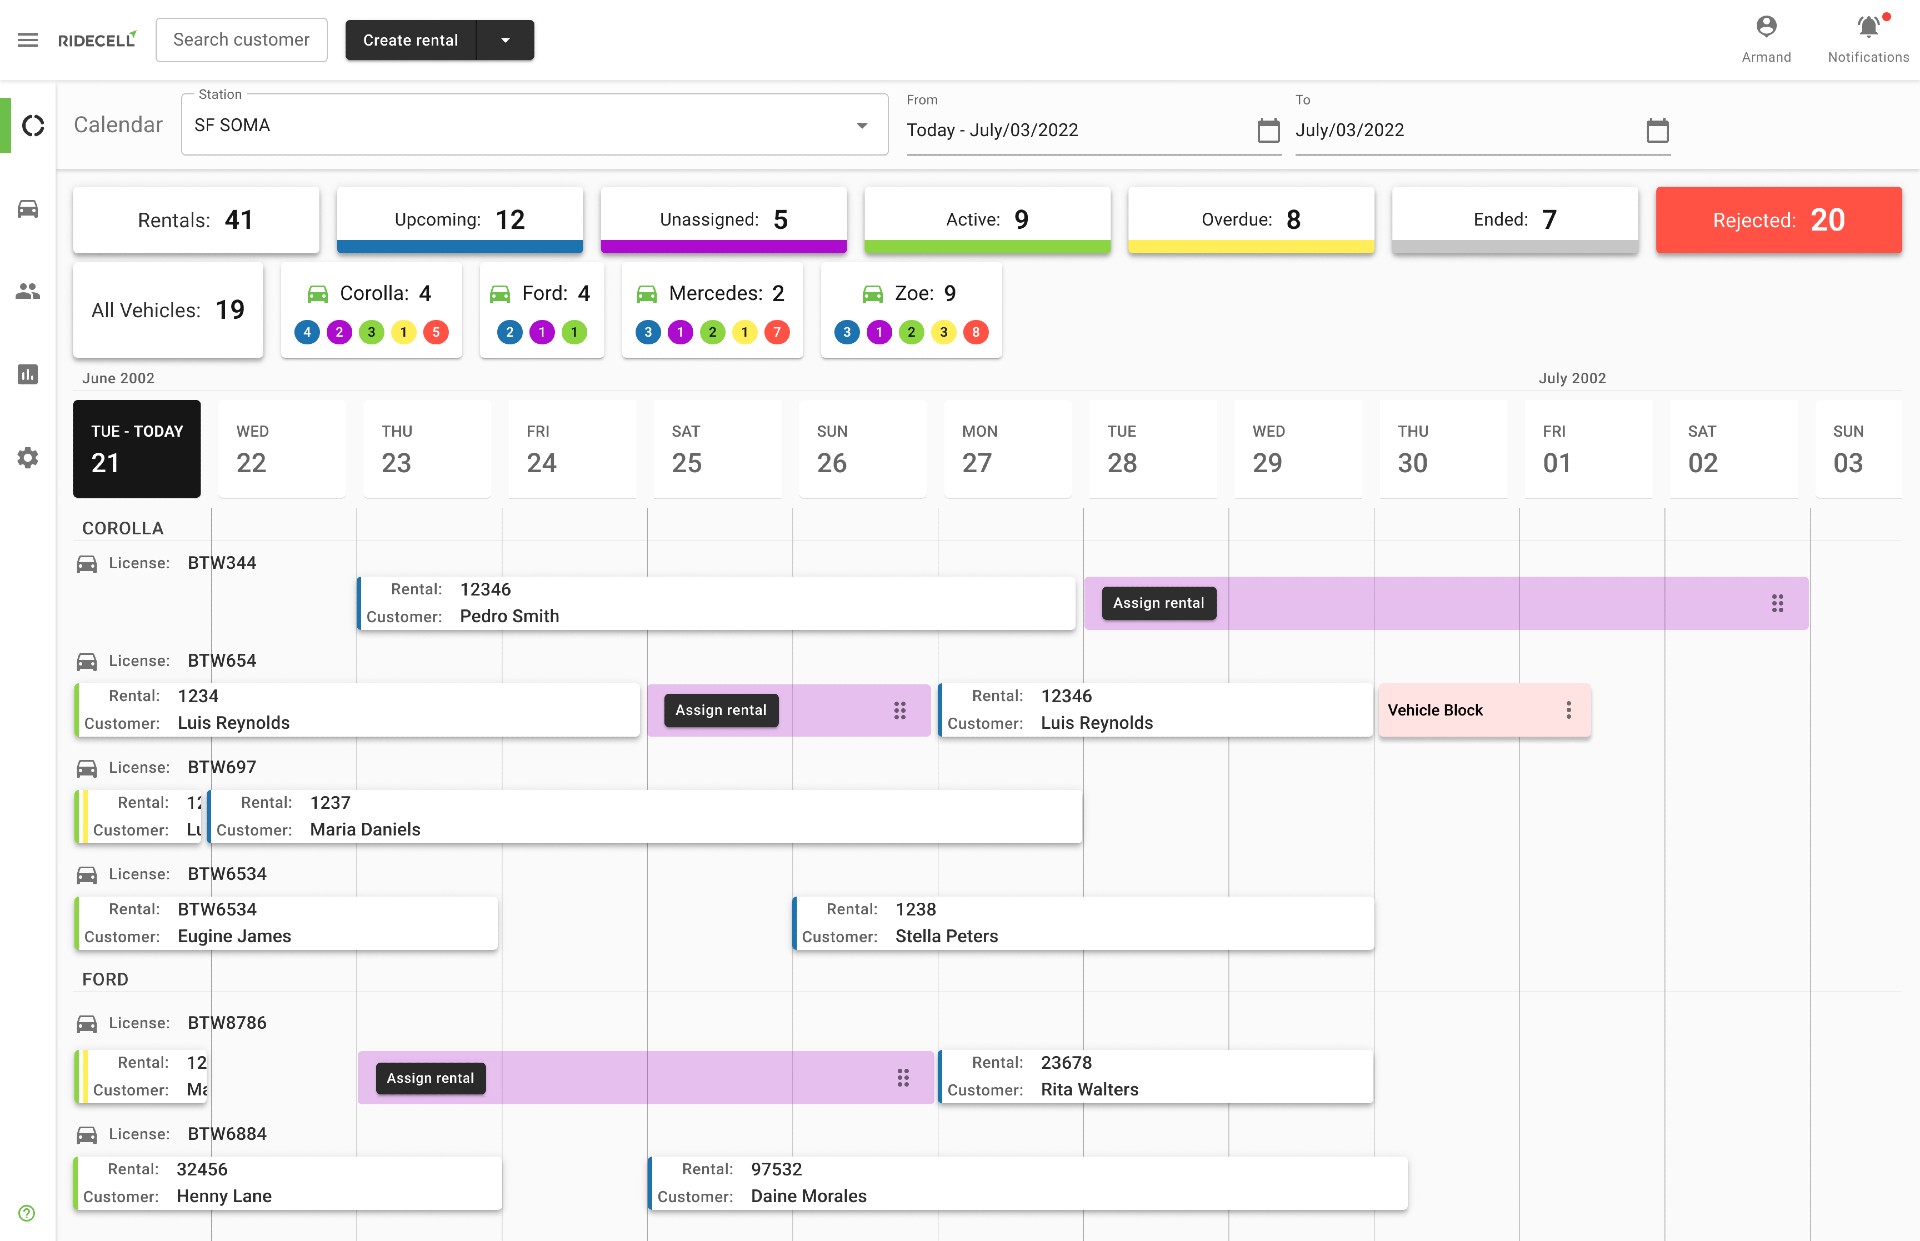
Task: Open rental 97532 for Daine Morales
Action: 1028,1183
